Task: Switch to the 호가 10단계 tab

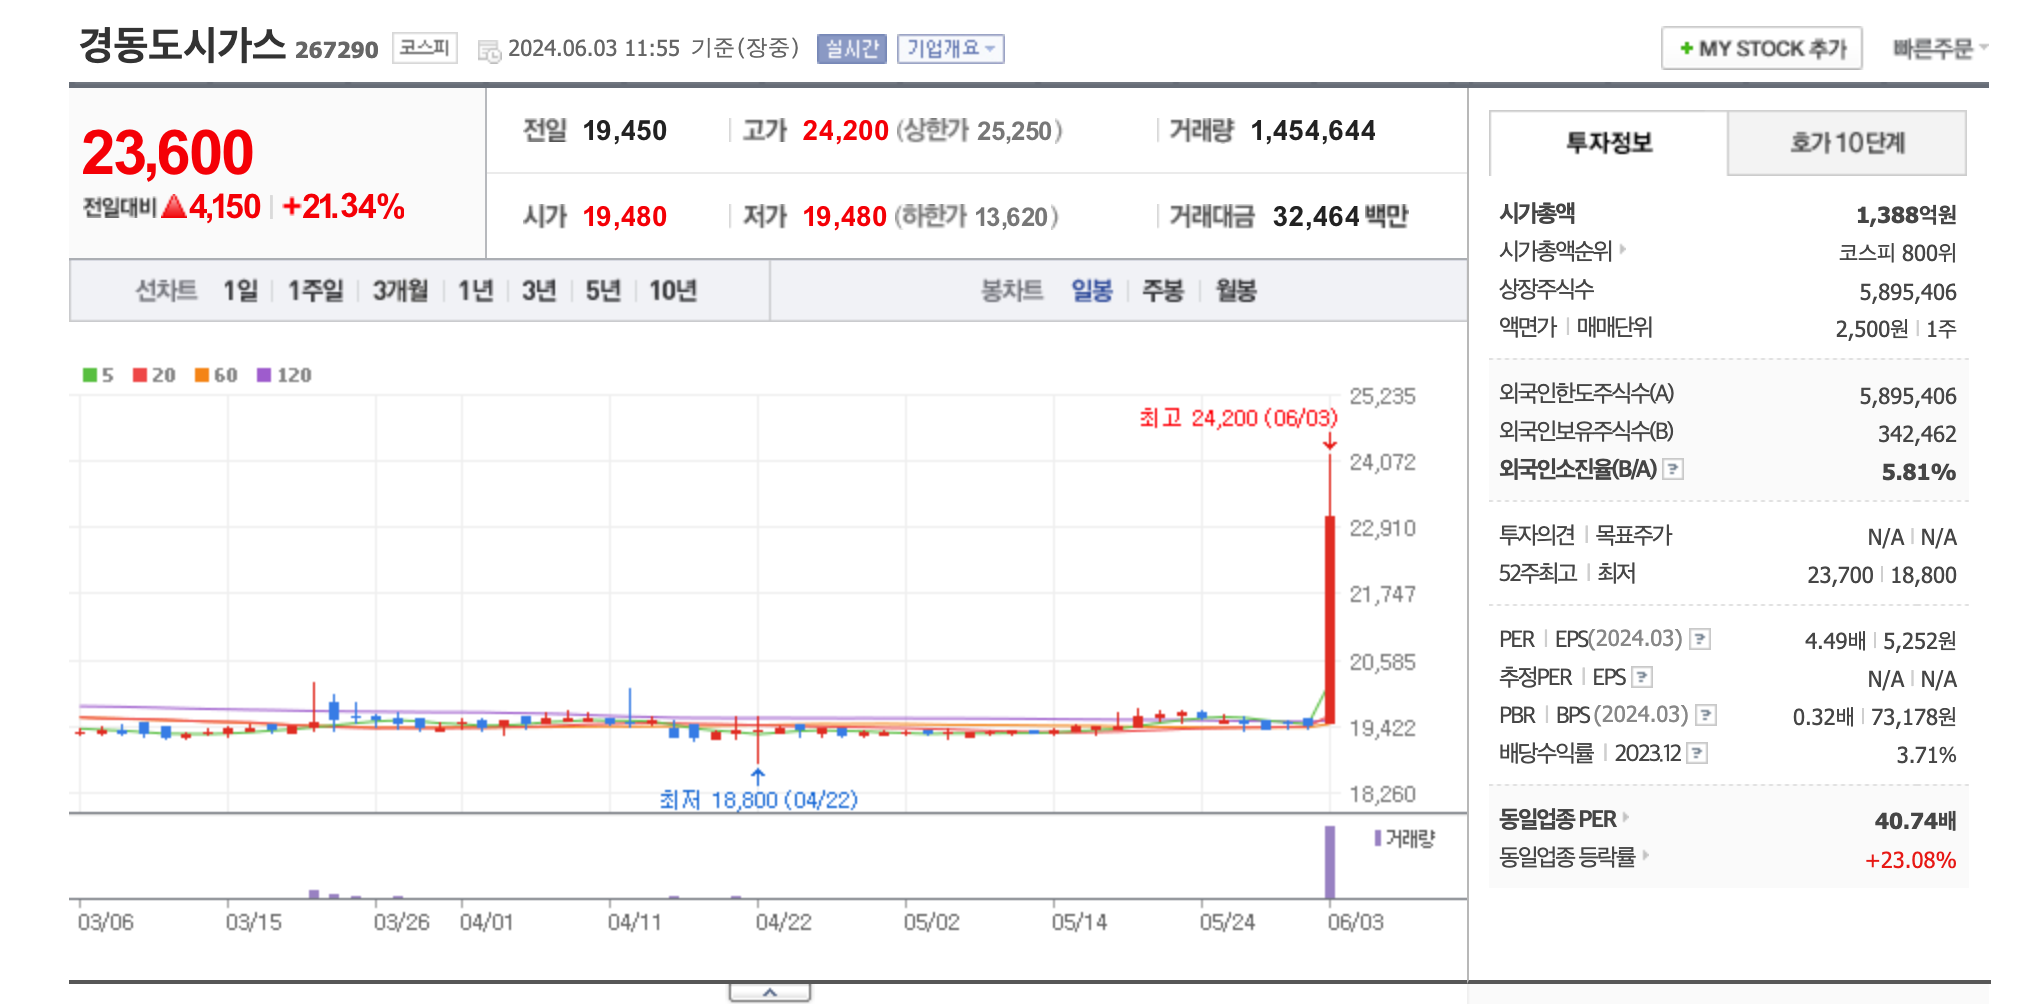Action: pos(1846,143)
